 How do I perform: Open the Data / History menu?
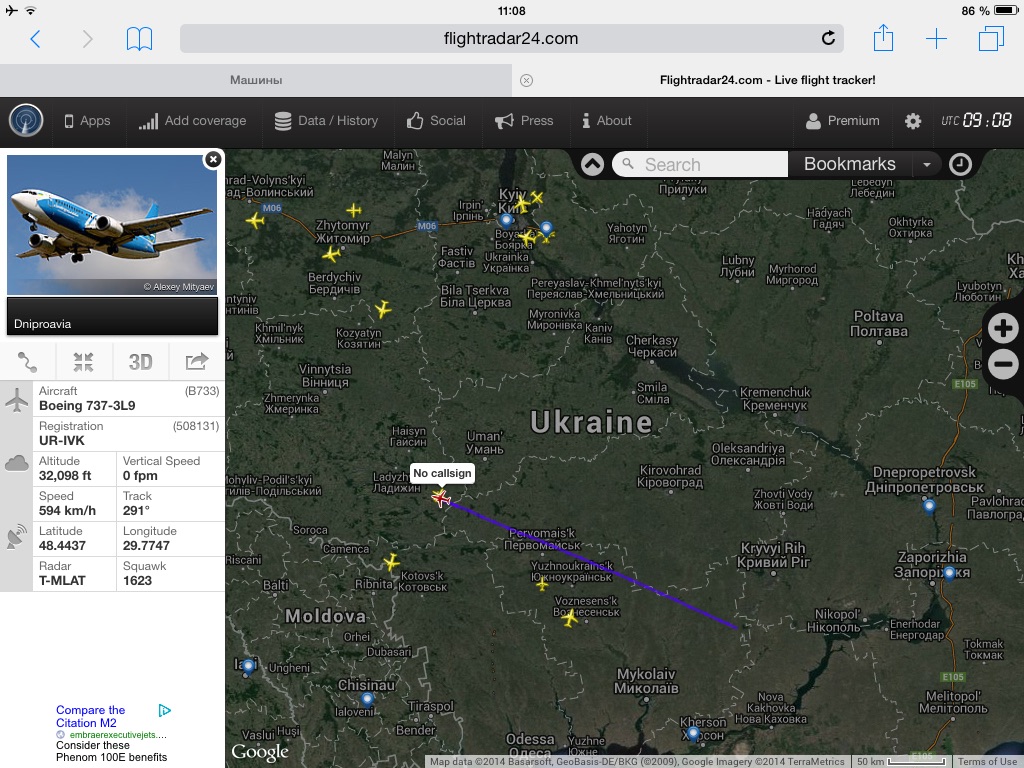tap(327, 121)
